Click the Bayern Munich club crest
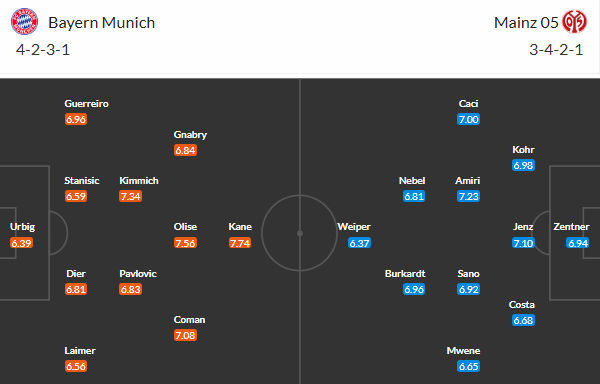The height and width of the screenshot is (384, 600). [24, 22]
